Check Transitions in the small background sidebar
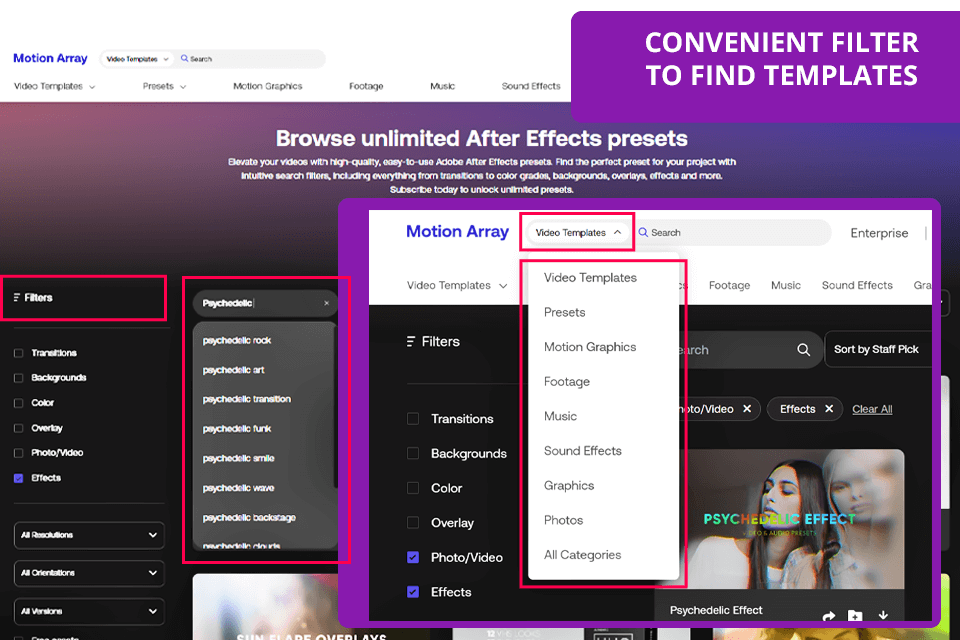Image resolution: width=960 pixels, height=640 pixels. click(x=18, y=353)
